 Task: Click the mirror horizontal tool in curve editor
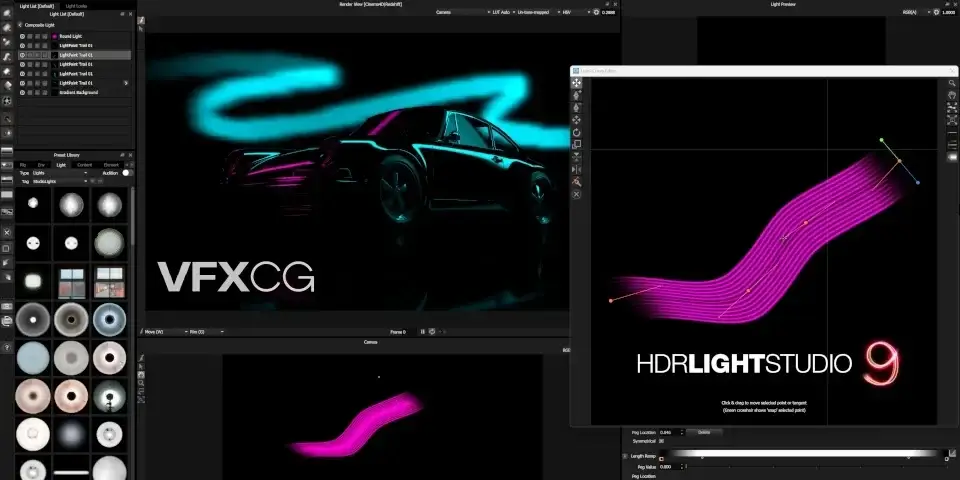click(576, 170)
